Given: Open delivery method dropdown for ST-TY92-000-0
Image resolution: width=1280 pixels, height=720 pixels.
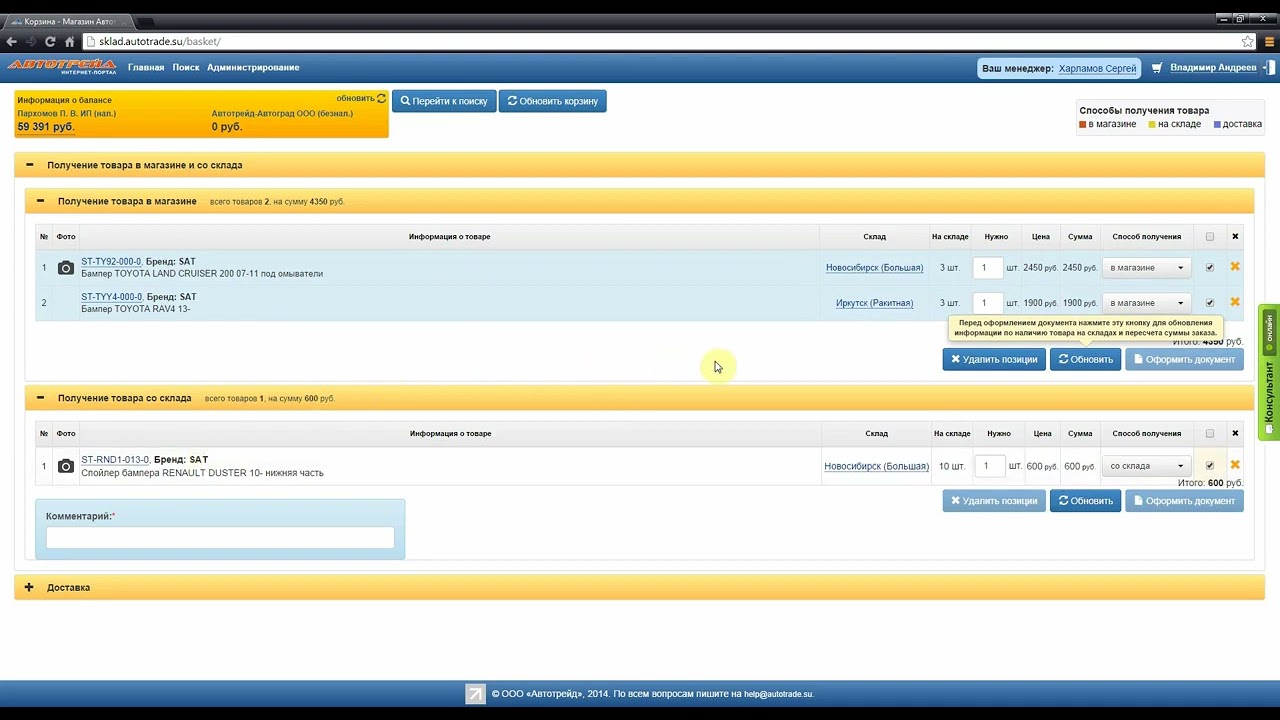Looking at the screenshot, I should coord(1147,268).
